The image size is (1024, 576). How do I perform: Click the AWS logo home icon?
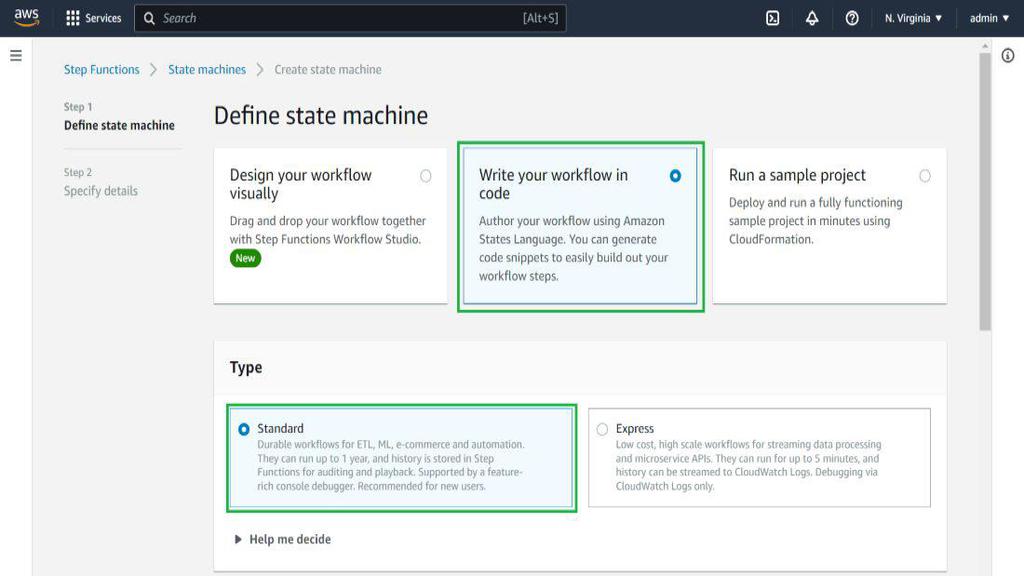point(26,18)
